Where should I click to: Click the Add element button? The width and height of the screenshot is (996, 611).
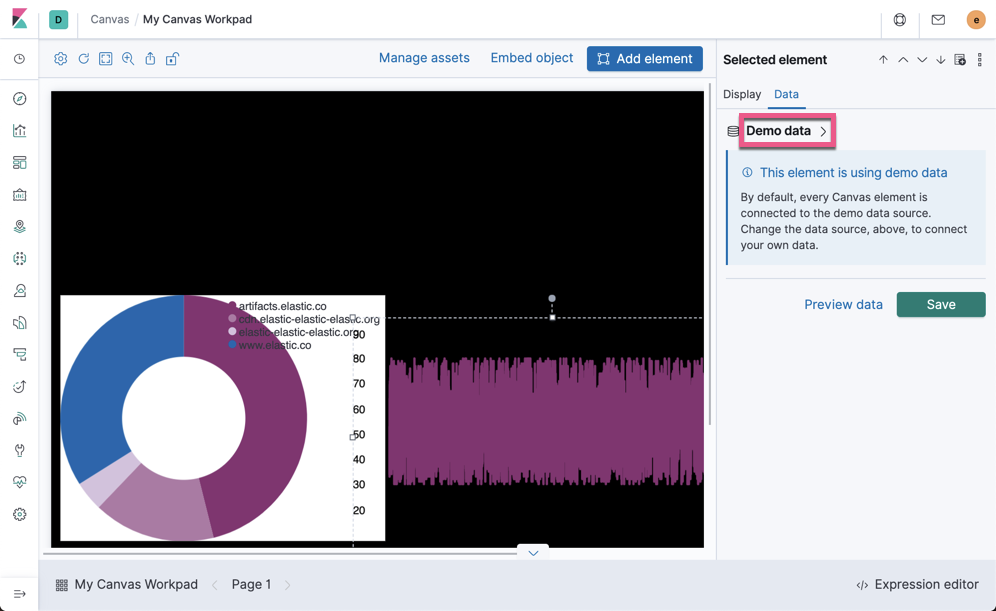(644, 58)
